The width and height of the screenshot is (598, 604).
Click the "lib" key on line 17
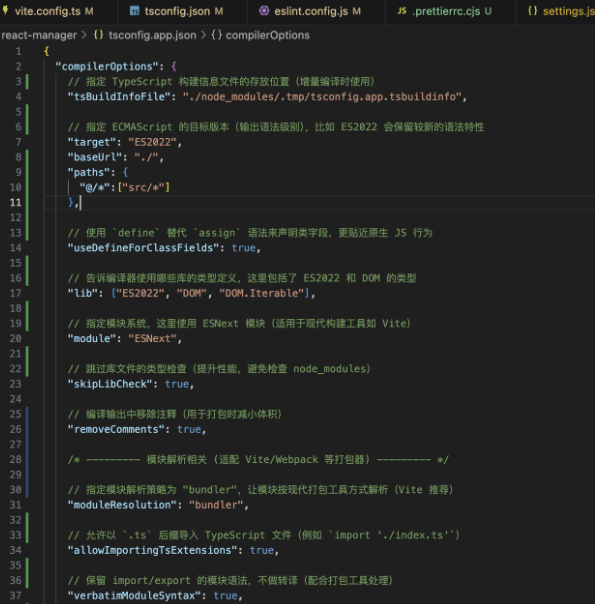pyautogui.click(x=83, y=293)
